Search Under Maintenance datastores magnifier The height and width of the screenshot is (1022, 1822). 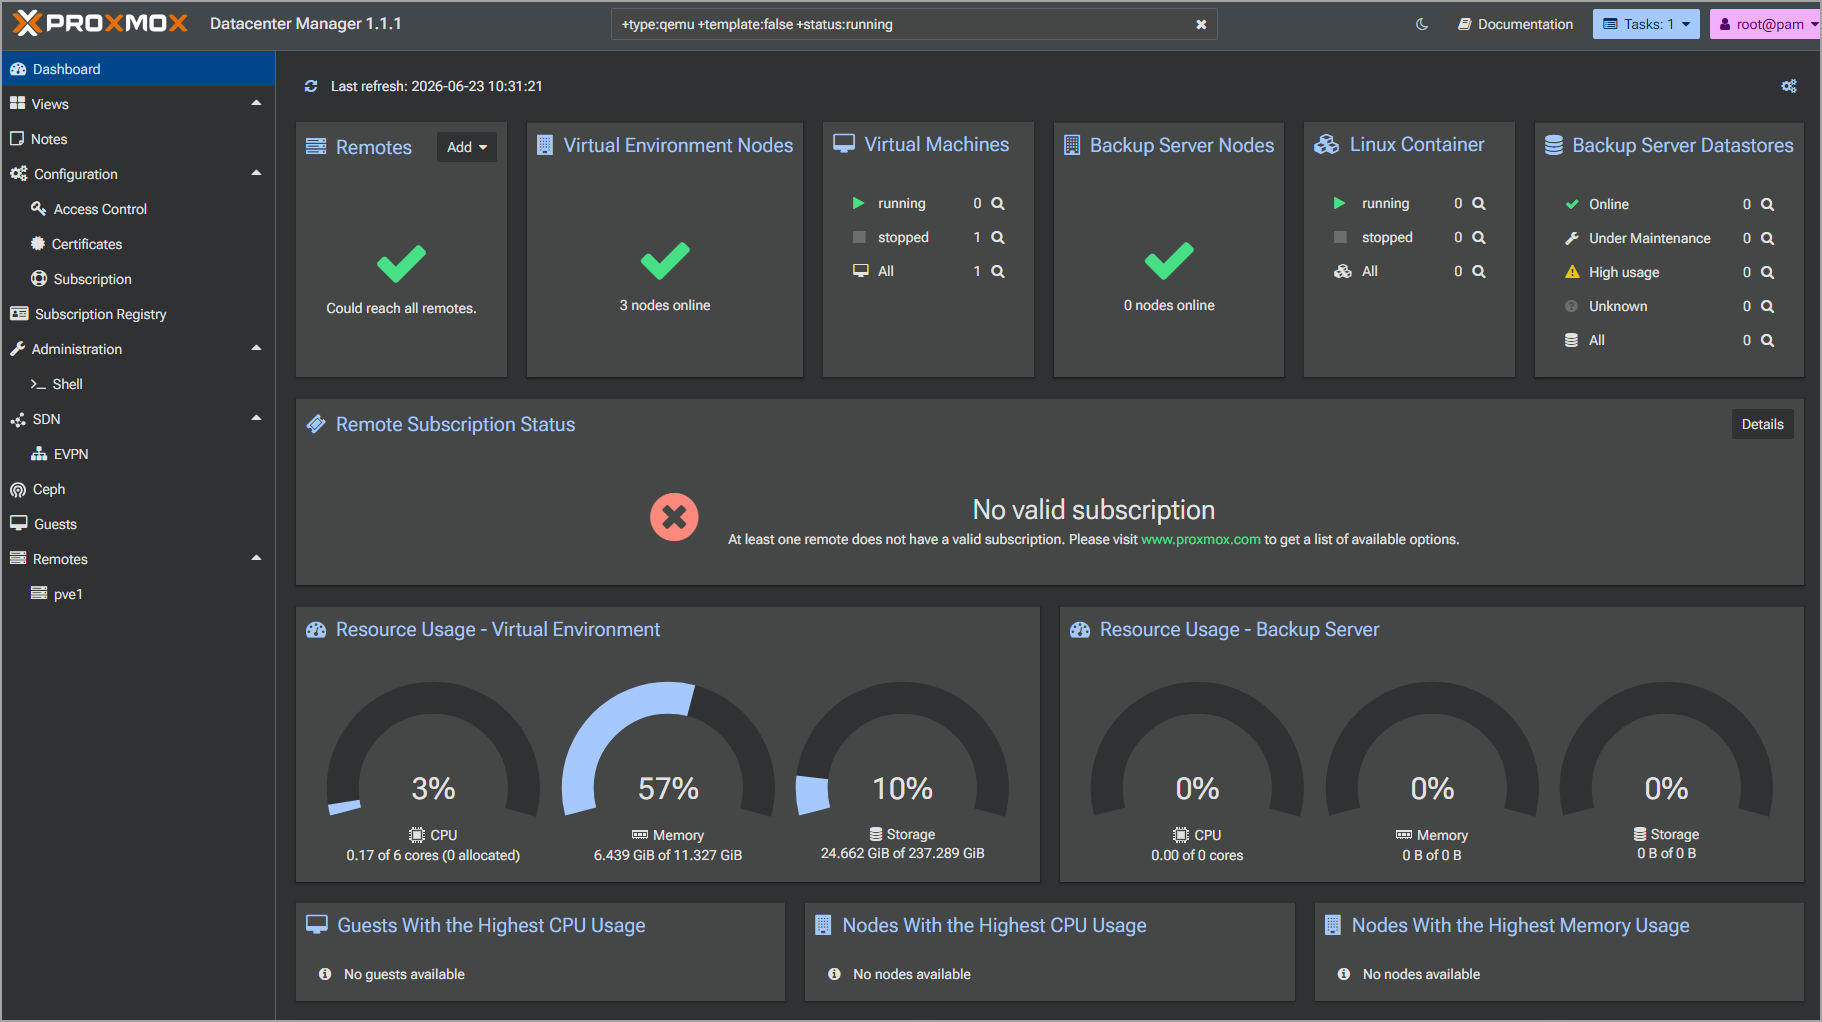click(1767, 238)
